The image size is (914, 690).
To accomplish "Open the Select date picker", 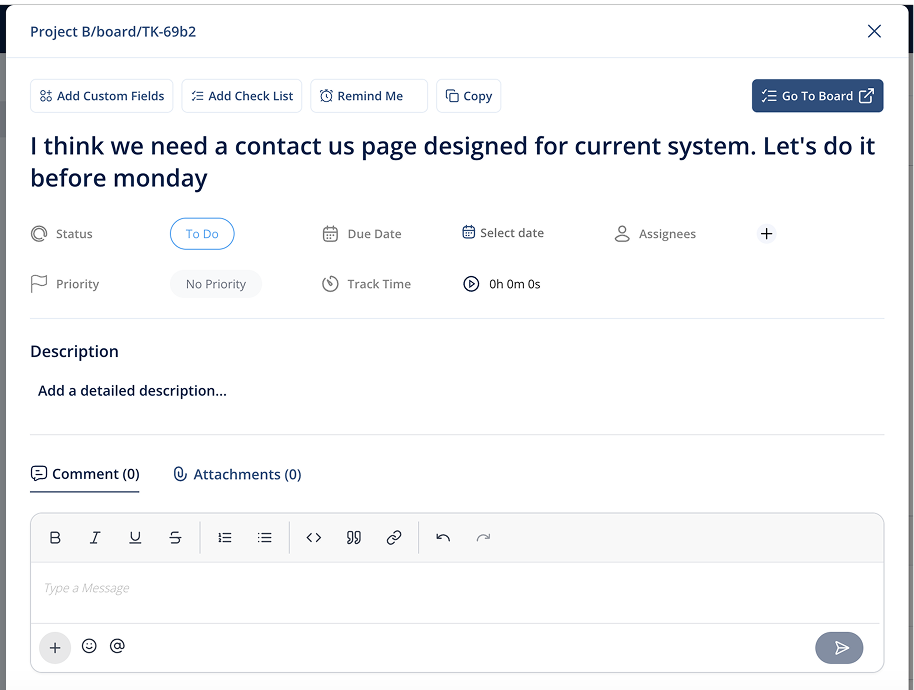I will point(503,233).
